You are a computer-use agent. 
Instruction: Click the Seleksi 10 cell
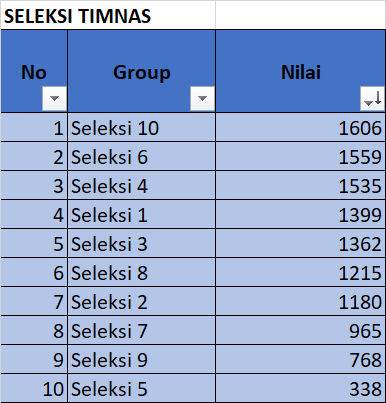pos(141,128)
